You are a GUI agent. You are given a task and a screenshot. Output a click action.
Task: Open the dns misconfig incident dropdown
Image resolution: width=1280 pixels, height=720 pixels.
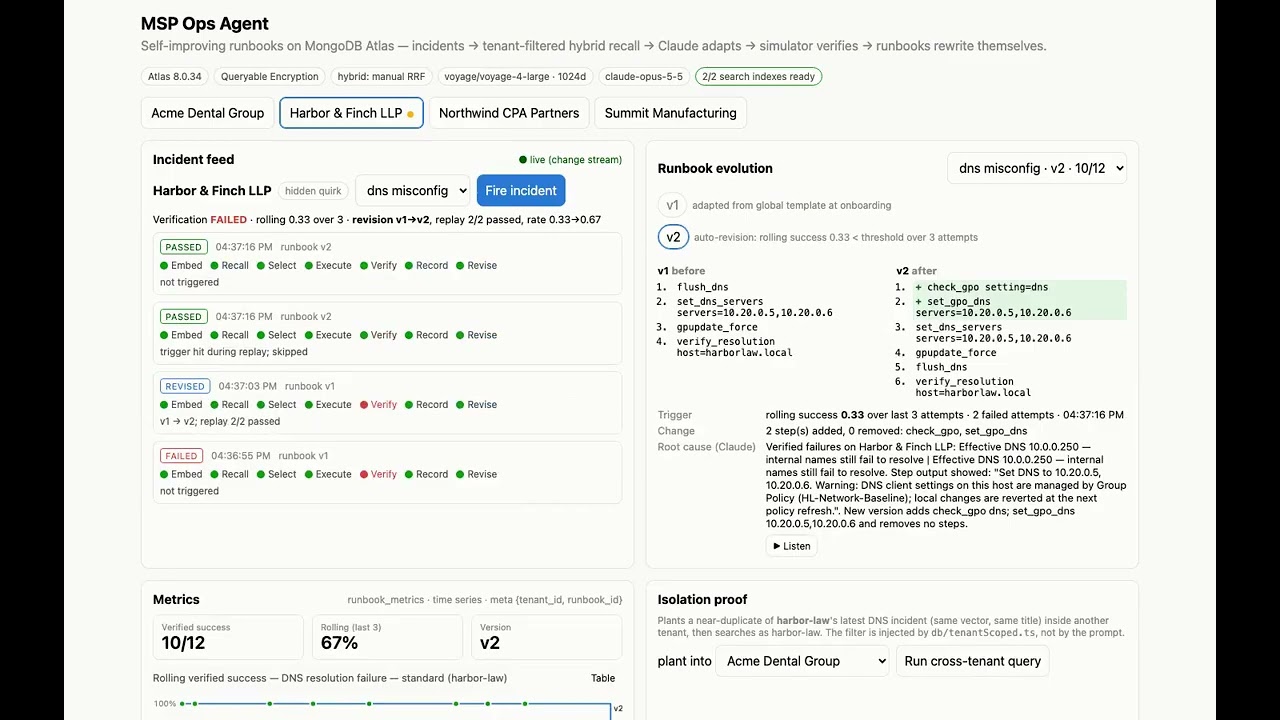(x=412, y=191)
